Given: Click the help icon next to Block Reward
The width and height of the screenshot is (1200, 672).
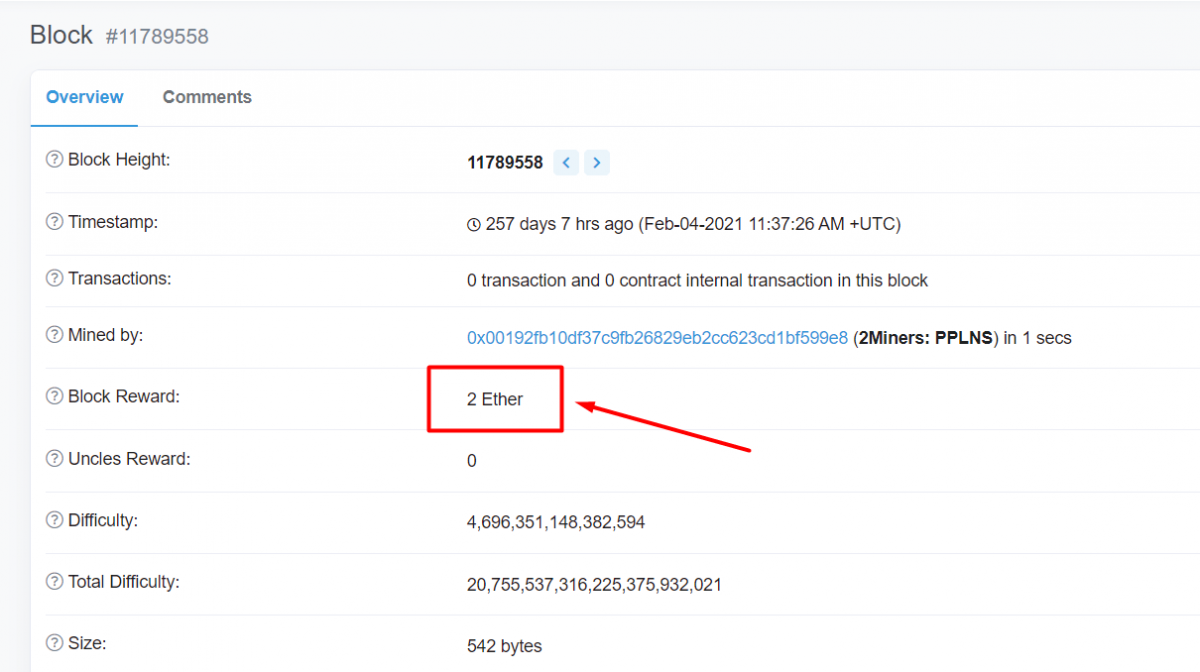Looking at the screenshot, I should click(53, 396).
